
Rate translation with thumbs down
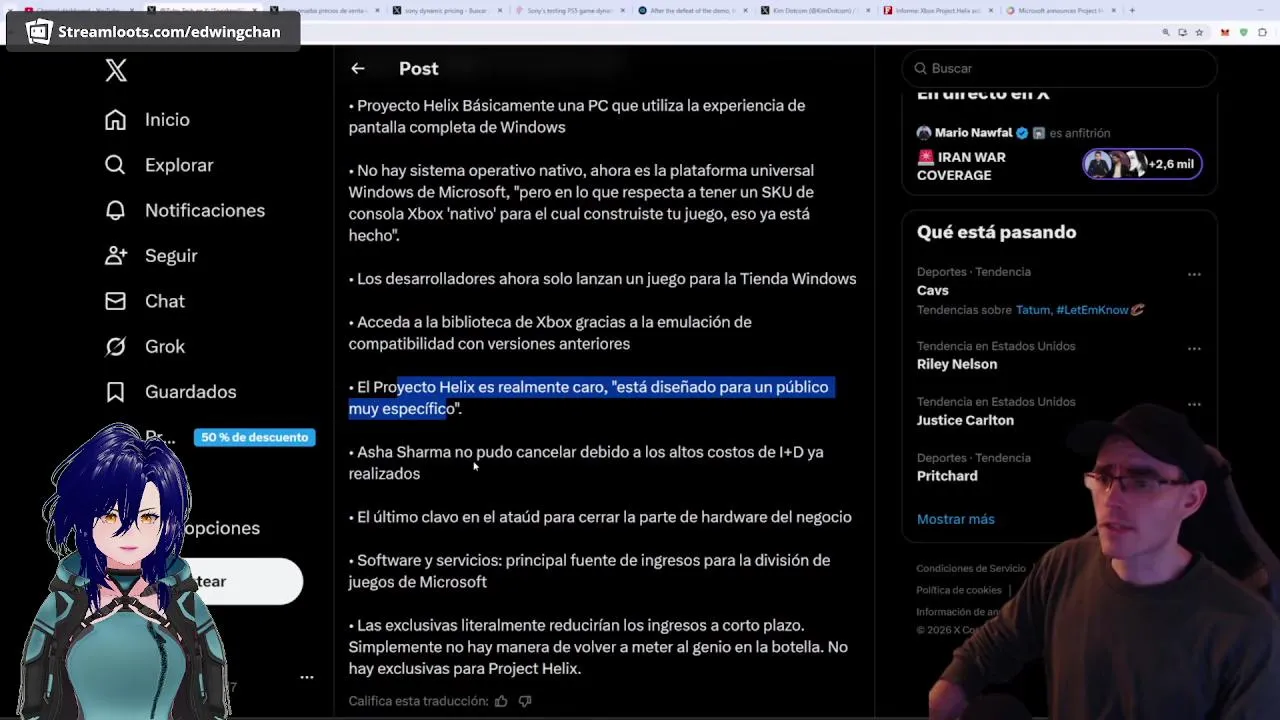pos(525,701)
